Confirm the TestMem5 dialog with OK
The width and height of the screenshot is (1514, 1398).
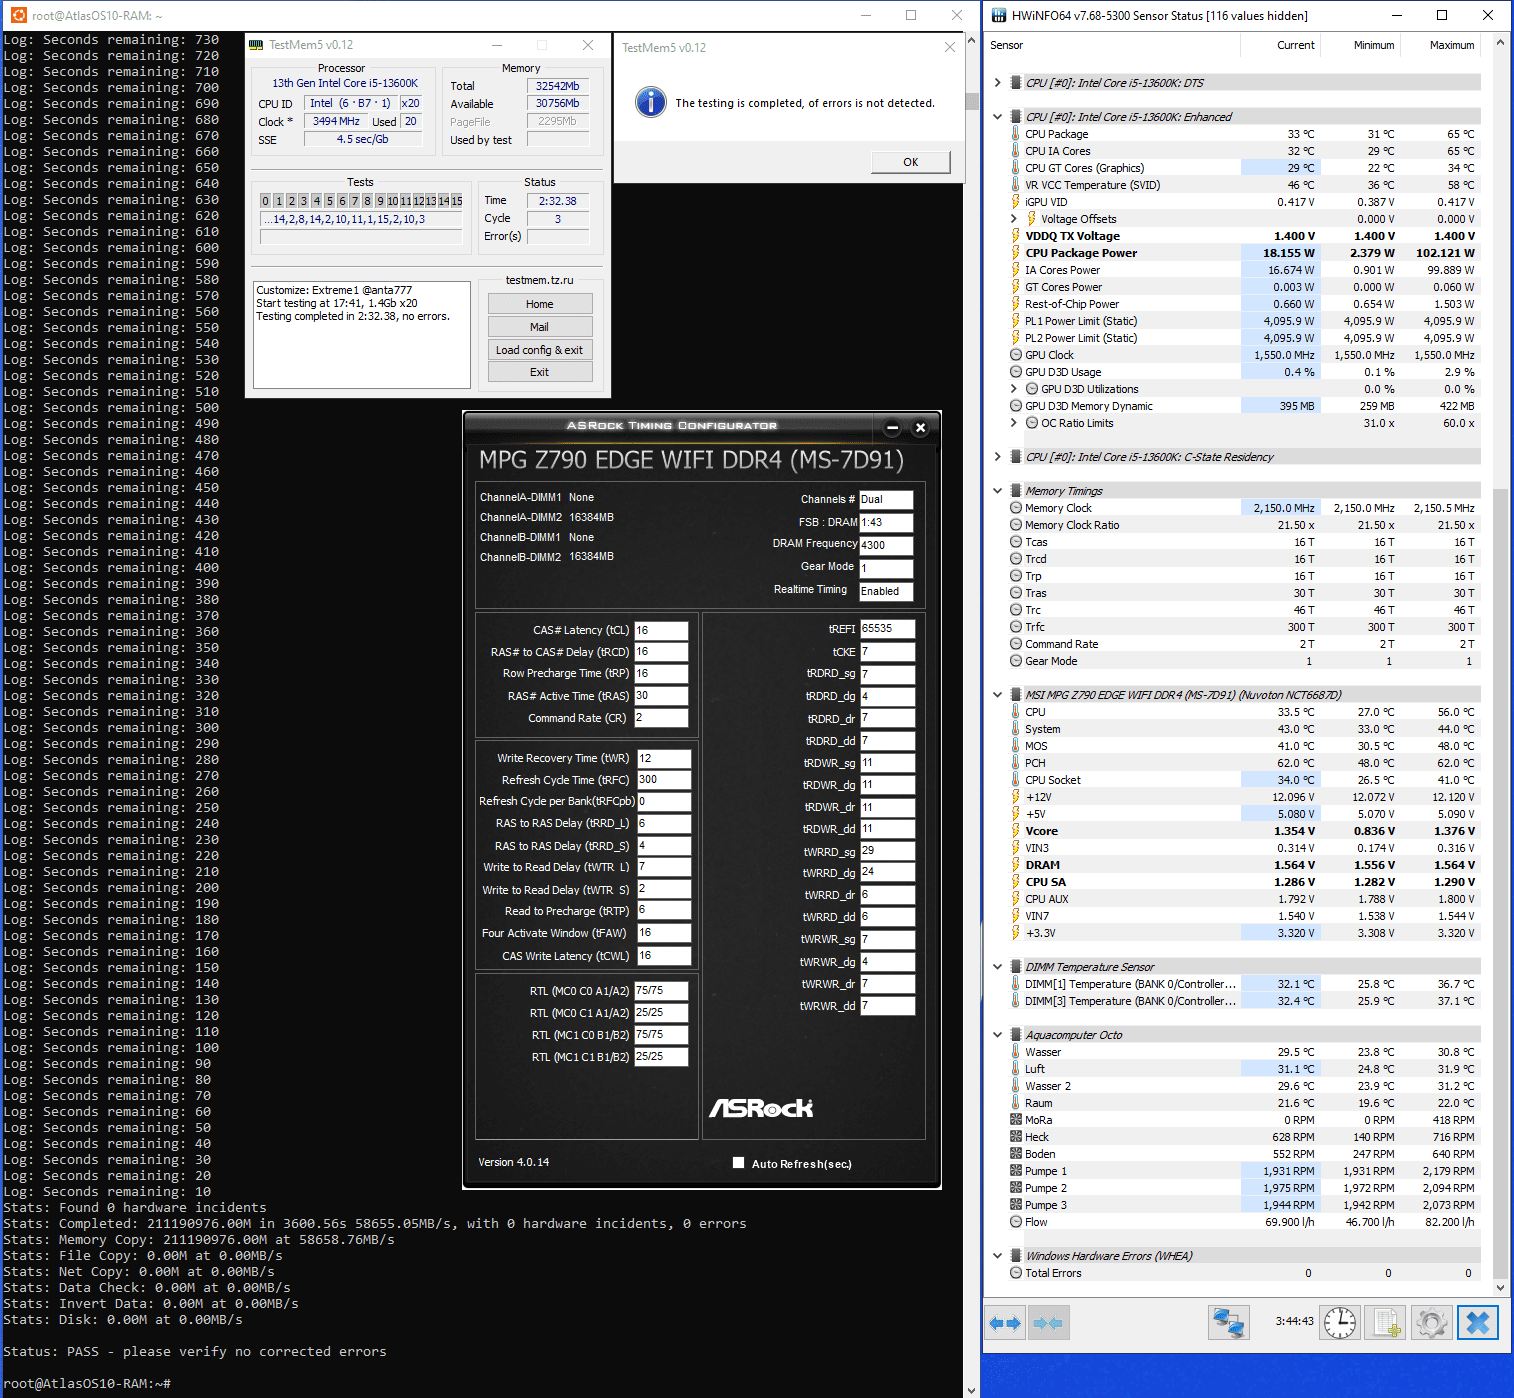911,162
